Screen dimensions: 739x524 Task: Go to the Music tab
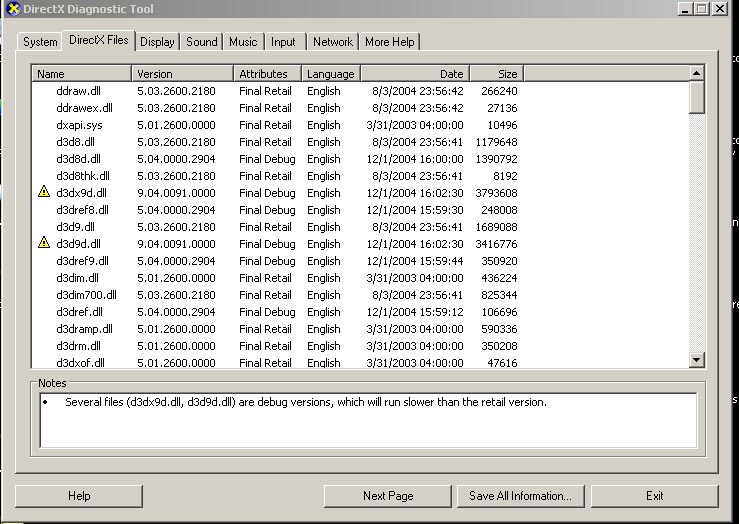[x=243, y=42]
